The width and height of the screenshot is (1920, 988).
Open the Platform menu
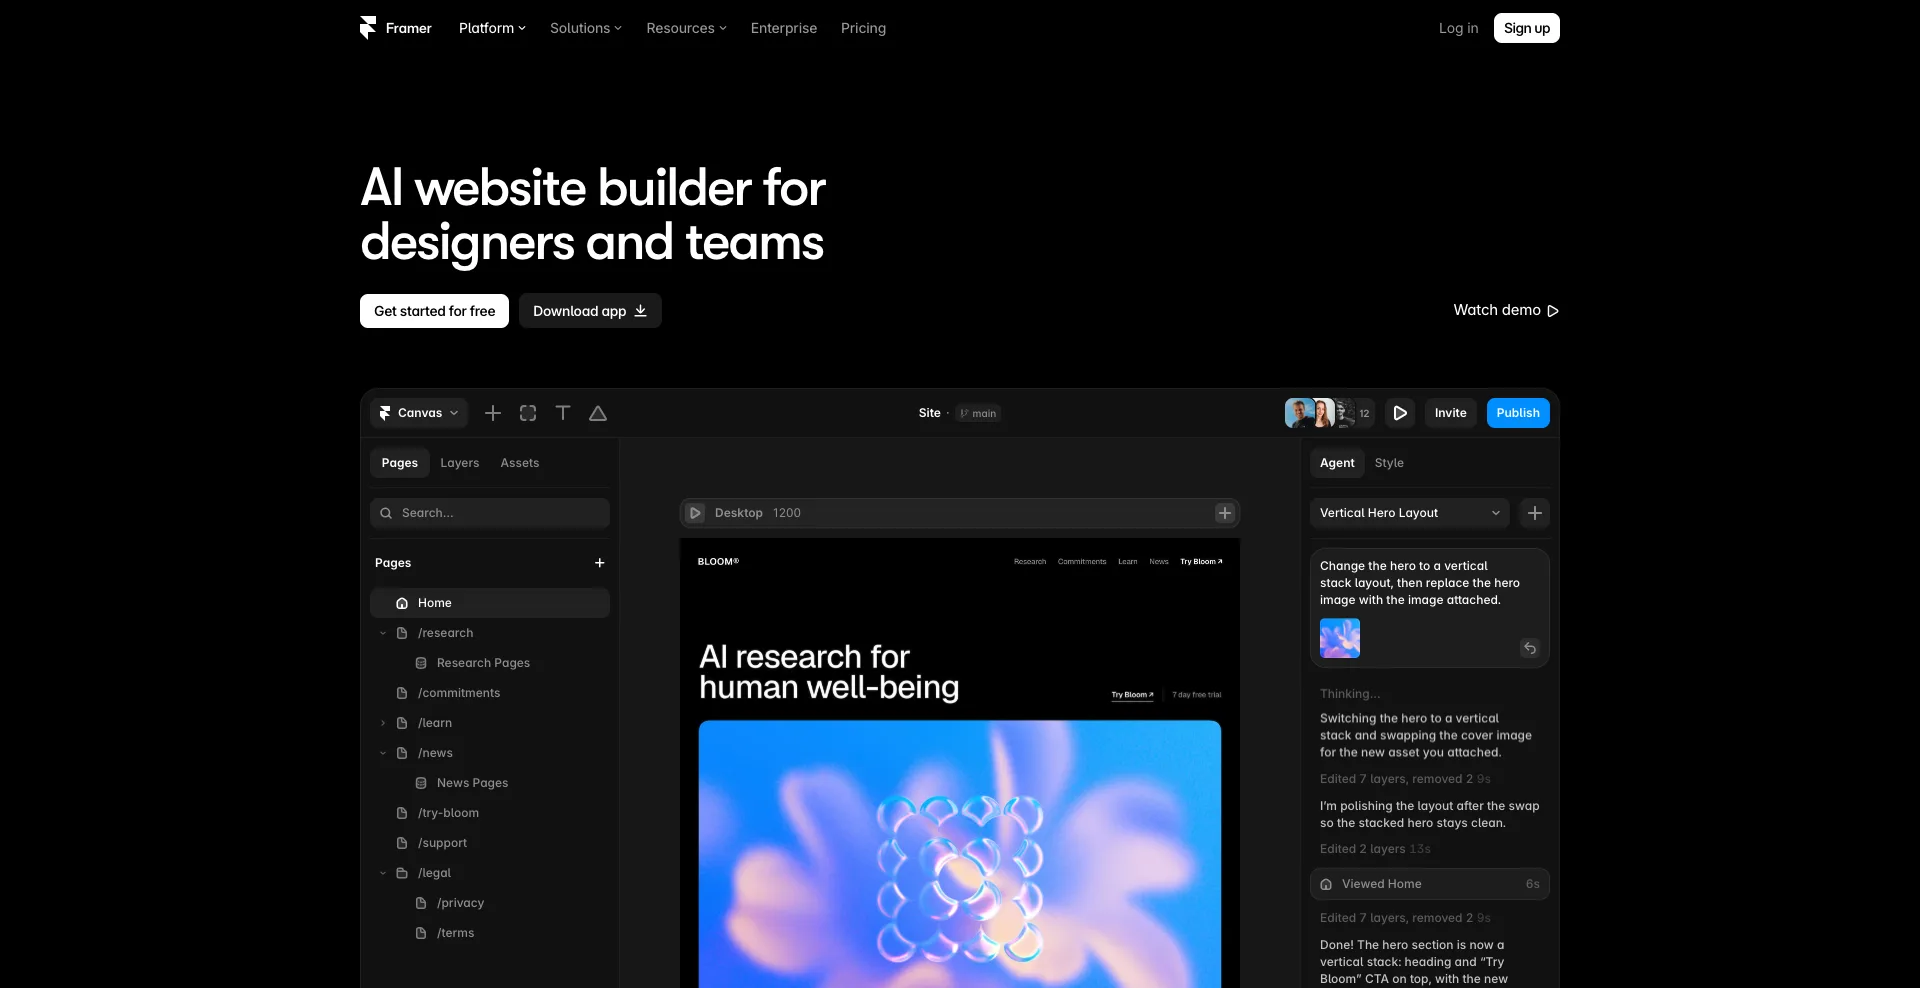[492, 28]
